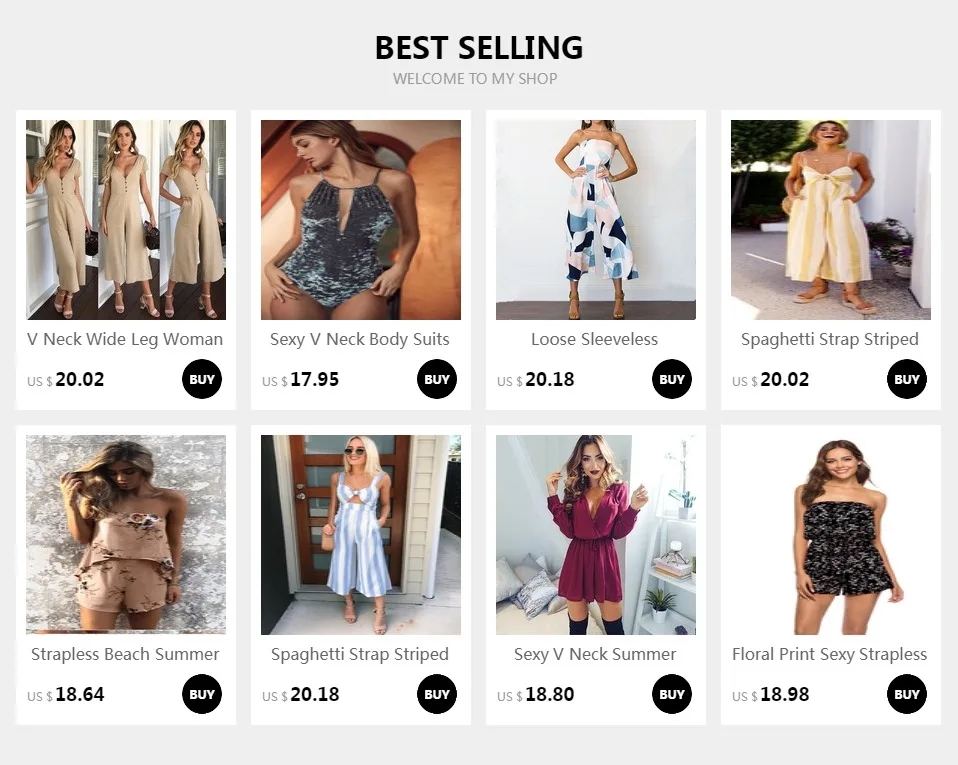
Task: Click BUY for Sexy V Neck Summer romper
Action: point(672,694)
